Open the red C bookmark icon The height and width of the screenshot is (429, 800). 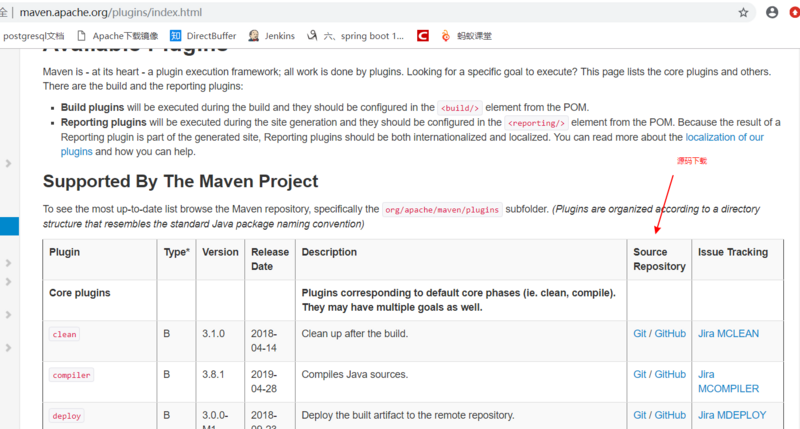pos(422,36)
